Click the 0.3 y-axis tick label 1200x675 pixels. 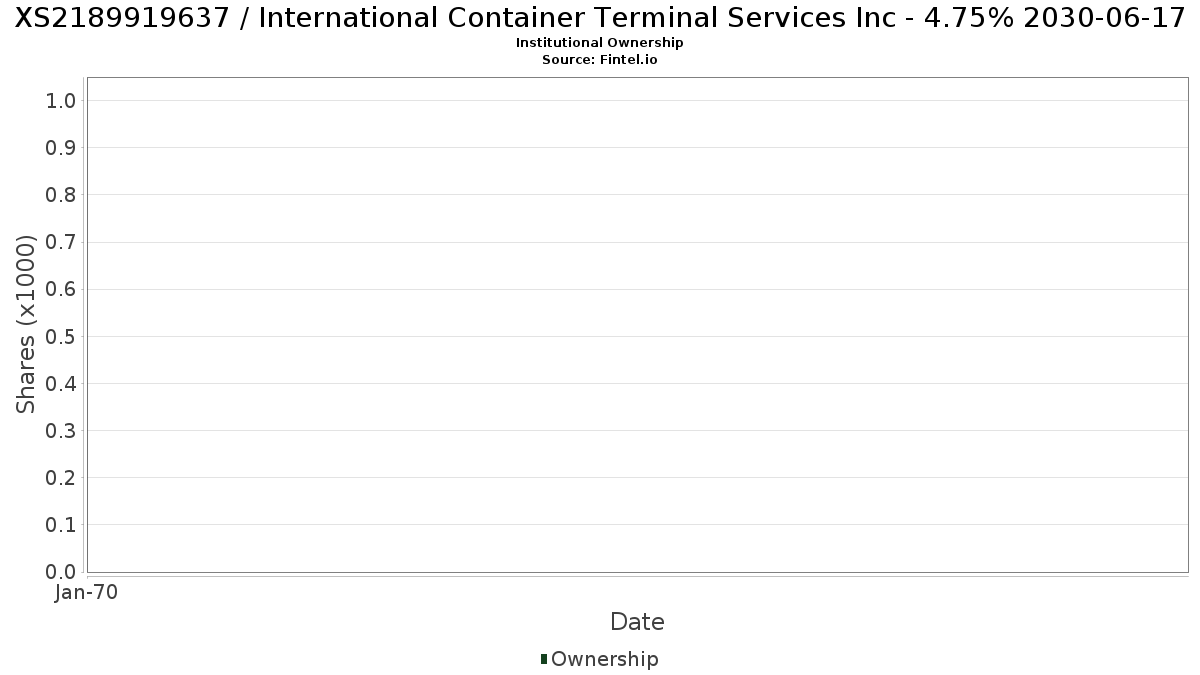[61, 430]
